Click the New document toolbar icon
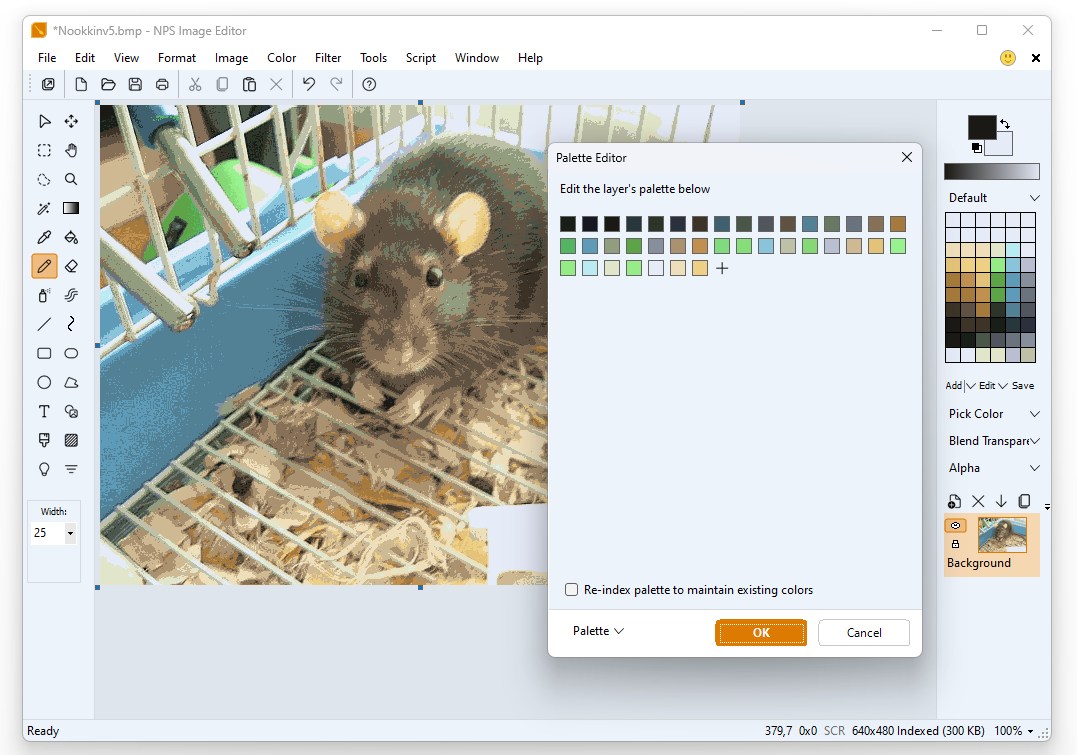 point(81,84)
